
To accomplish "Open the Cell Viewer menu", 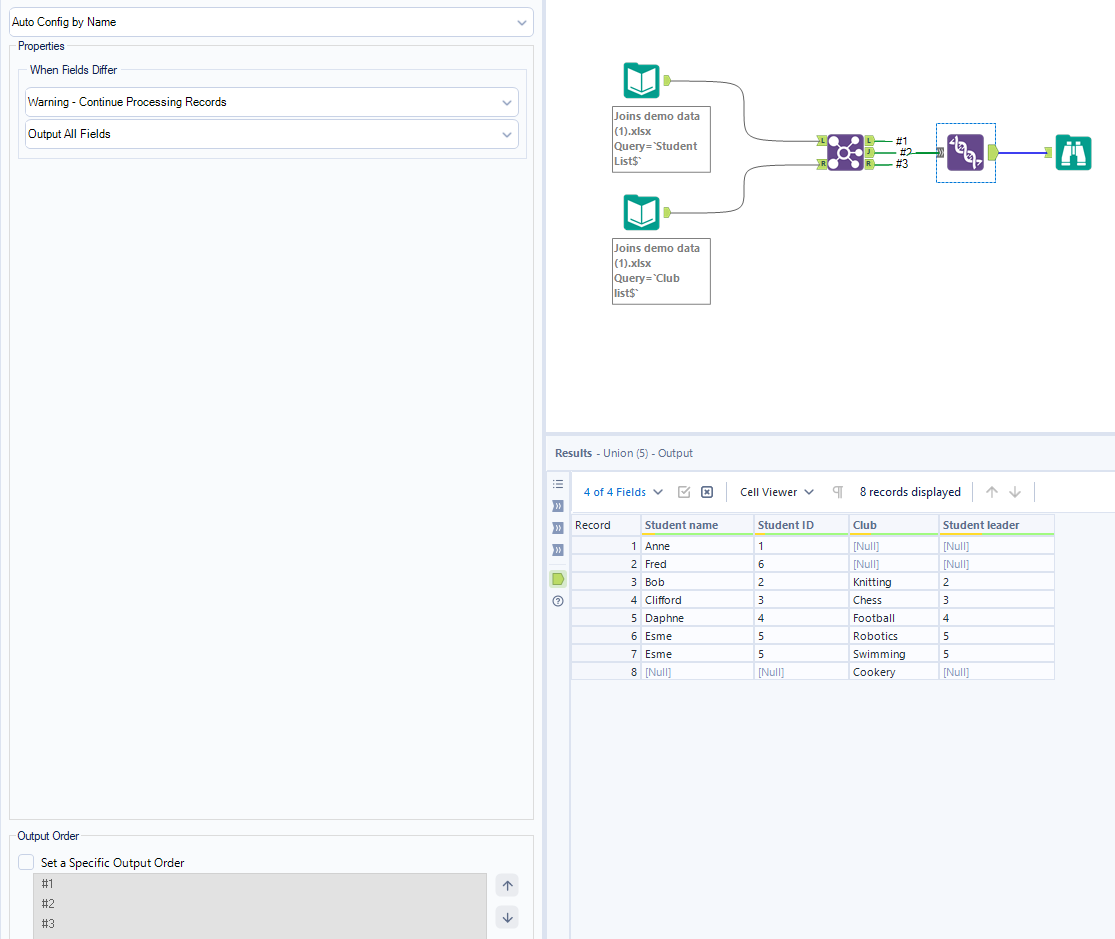I will [776, 492].
